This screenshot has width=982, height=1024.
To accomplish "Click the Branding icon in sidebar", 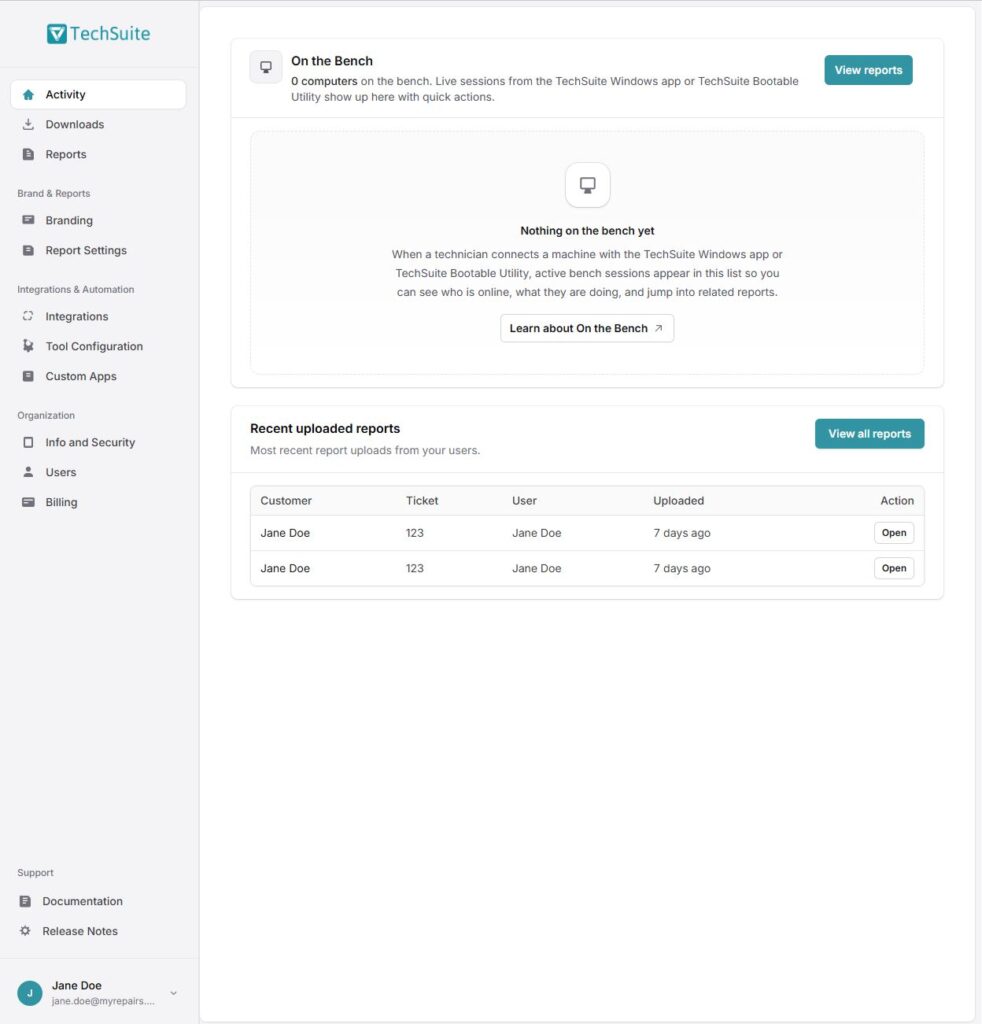I will pyautogui.click(x=28, y=220).
